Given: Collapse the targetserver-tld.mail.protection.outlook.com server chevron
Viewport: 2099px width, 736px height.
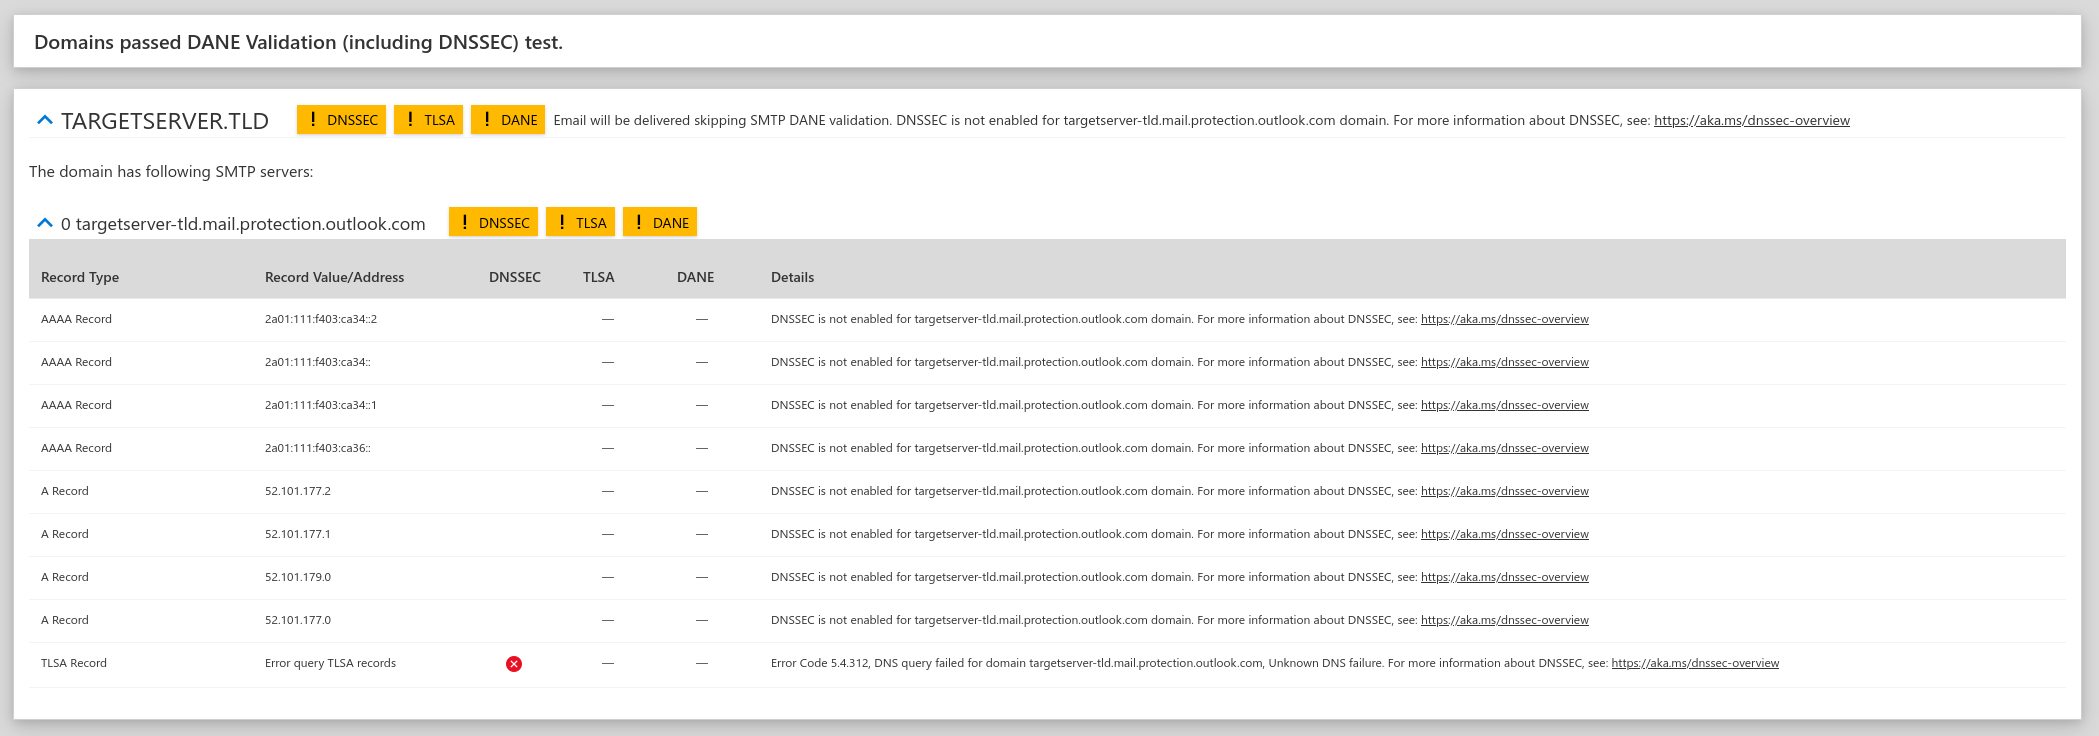Looking at the screenshot, I should coord(44,223).
